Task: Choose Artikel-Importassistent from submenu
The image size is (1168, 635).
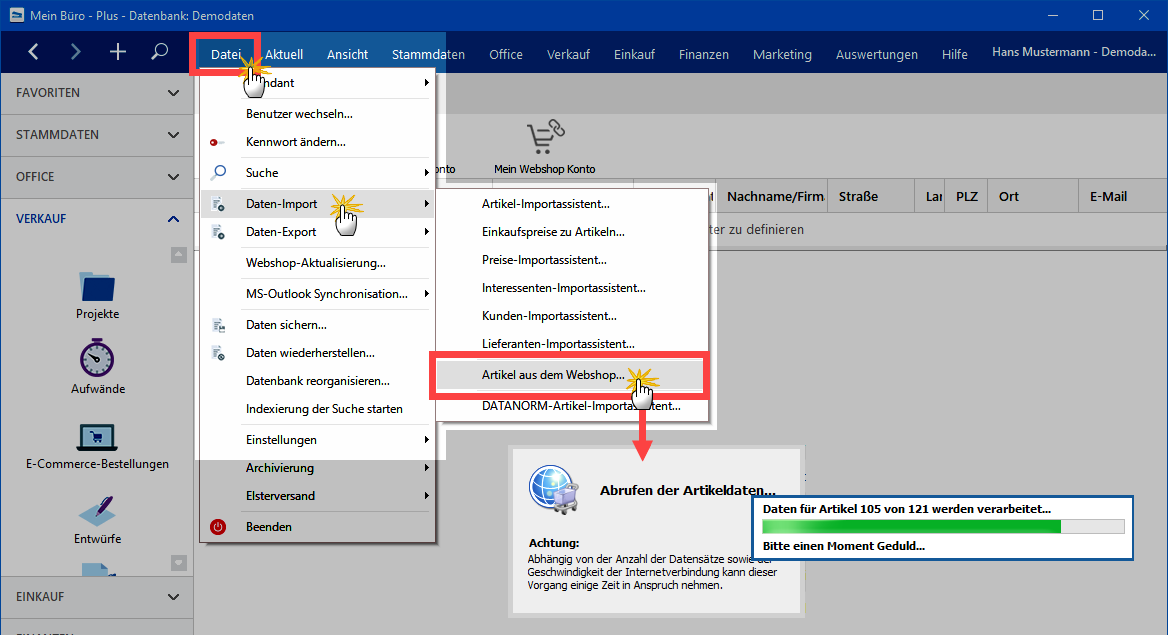Action: [x=572, y=203]
